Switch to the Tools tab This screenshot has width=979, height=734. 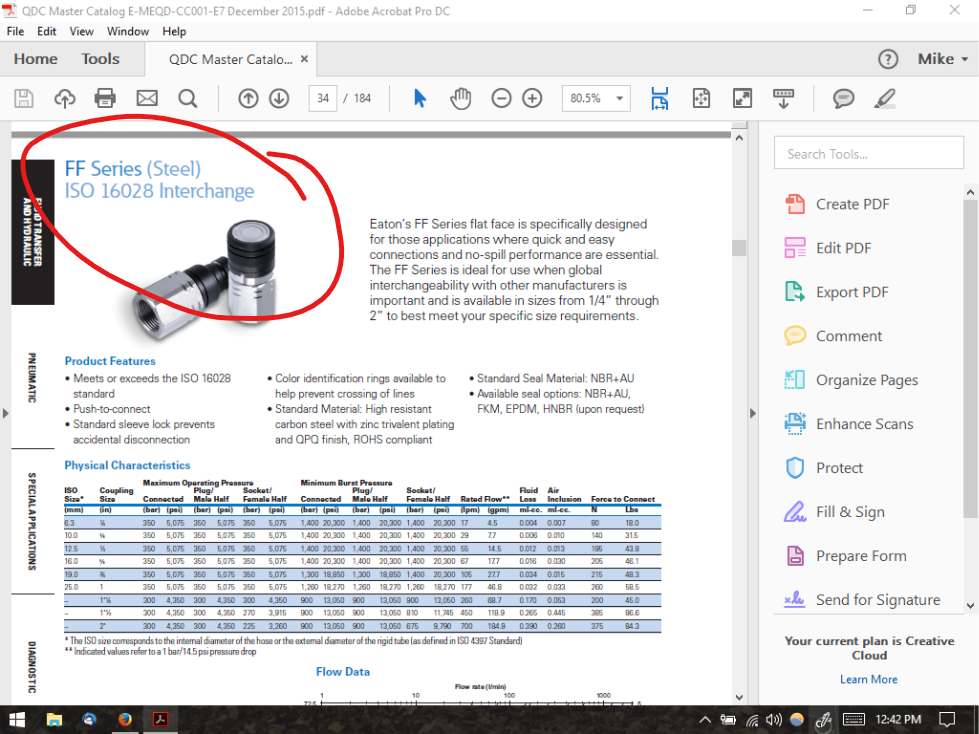pyautogui.click(x=100, y=59)
